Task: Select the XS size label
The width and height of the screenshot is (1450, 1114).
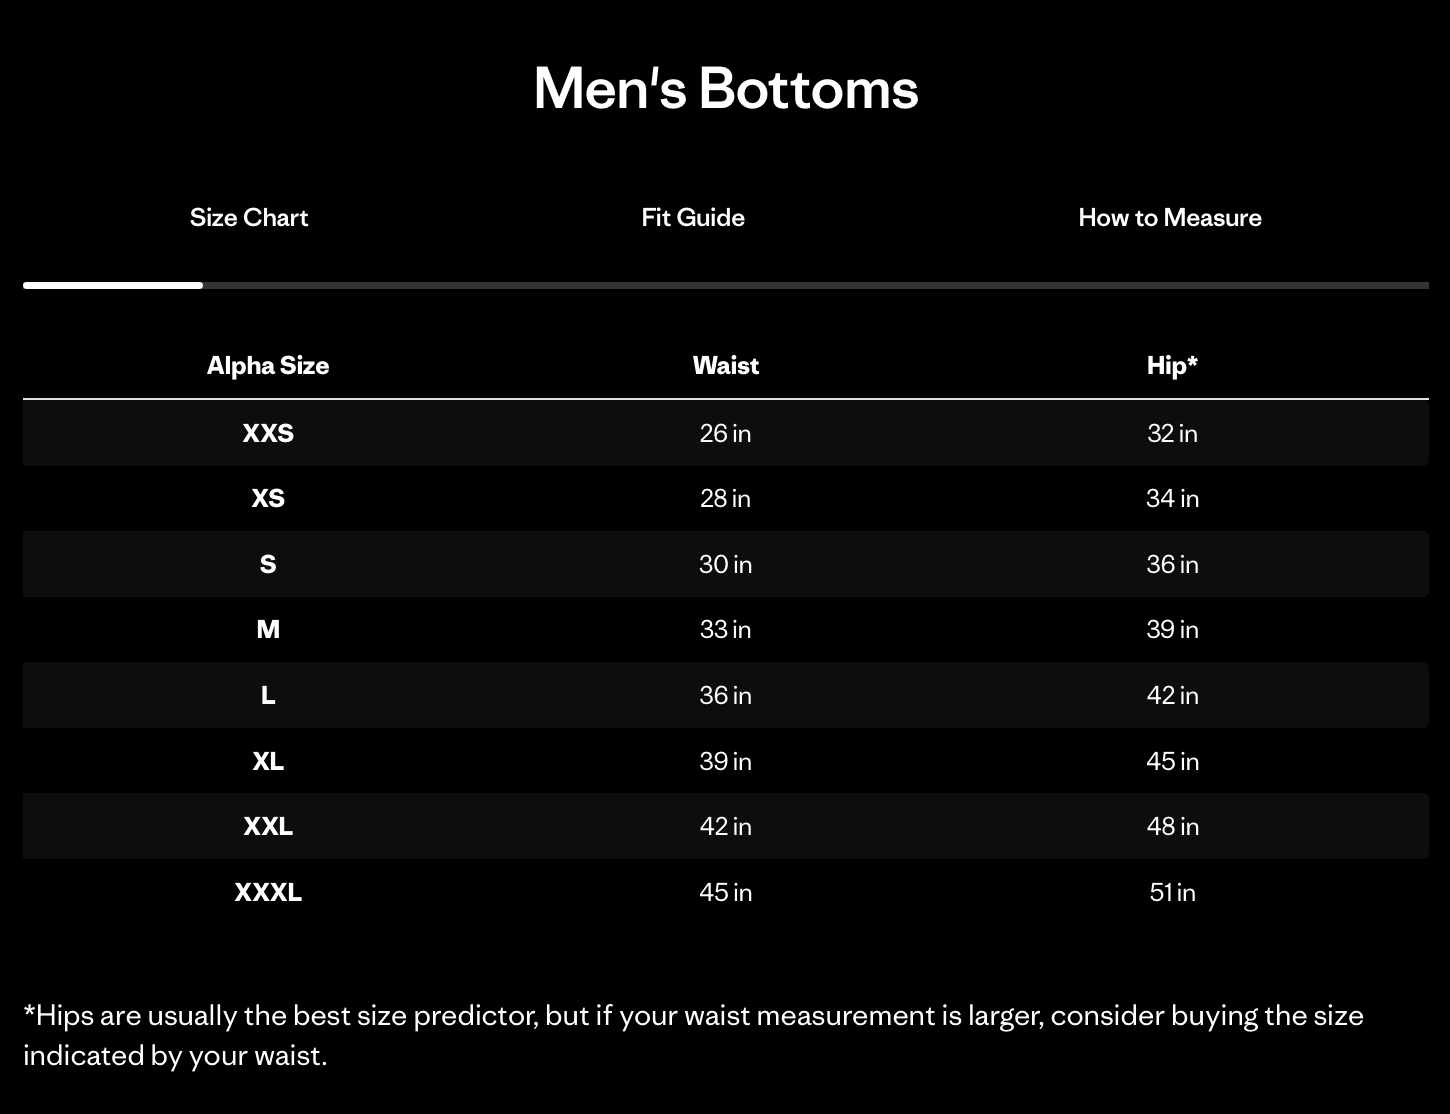Action: click(268, 498)
